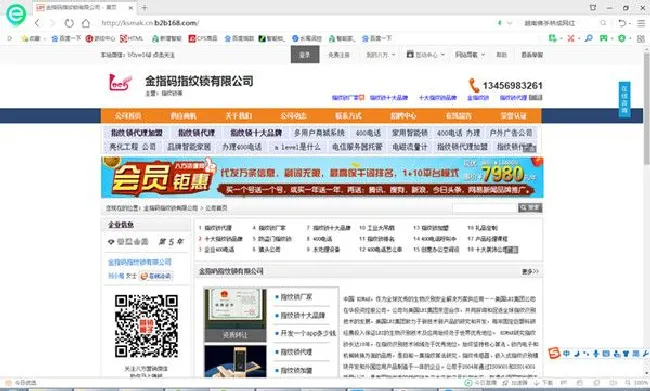The image size is (650, 391).
Task: Click the browser back arrow
Action: pos(37,23)
